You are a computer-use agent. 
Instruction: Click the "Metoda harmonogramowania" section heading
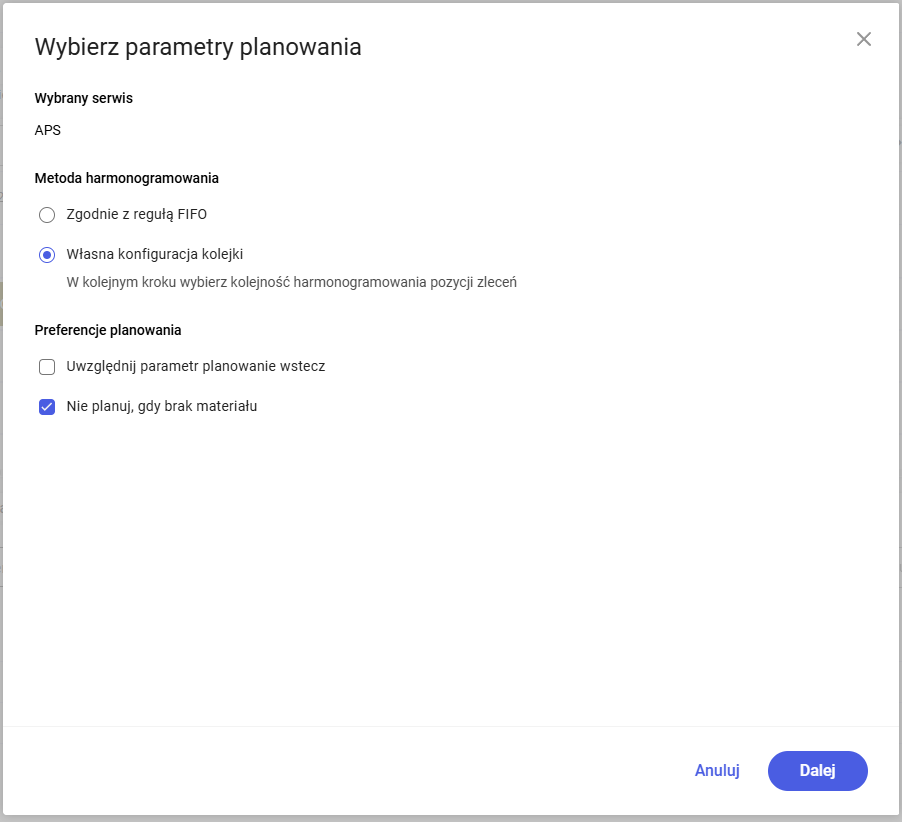126,177
